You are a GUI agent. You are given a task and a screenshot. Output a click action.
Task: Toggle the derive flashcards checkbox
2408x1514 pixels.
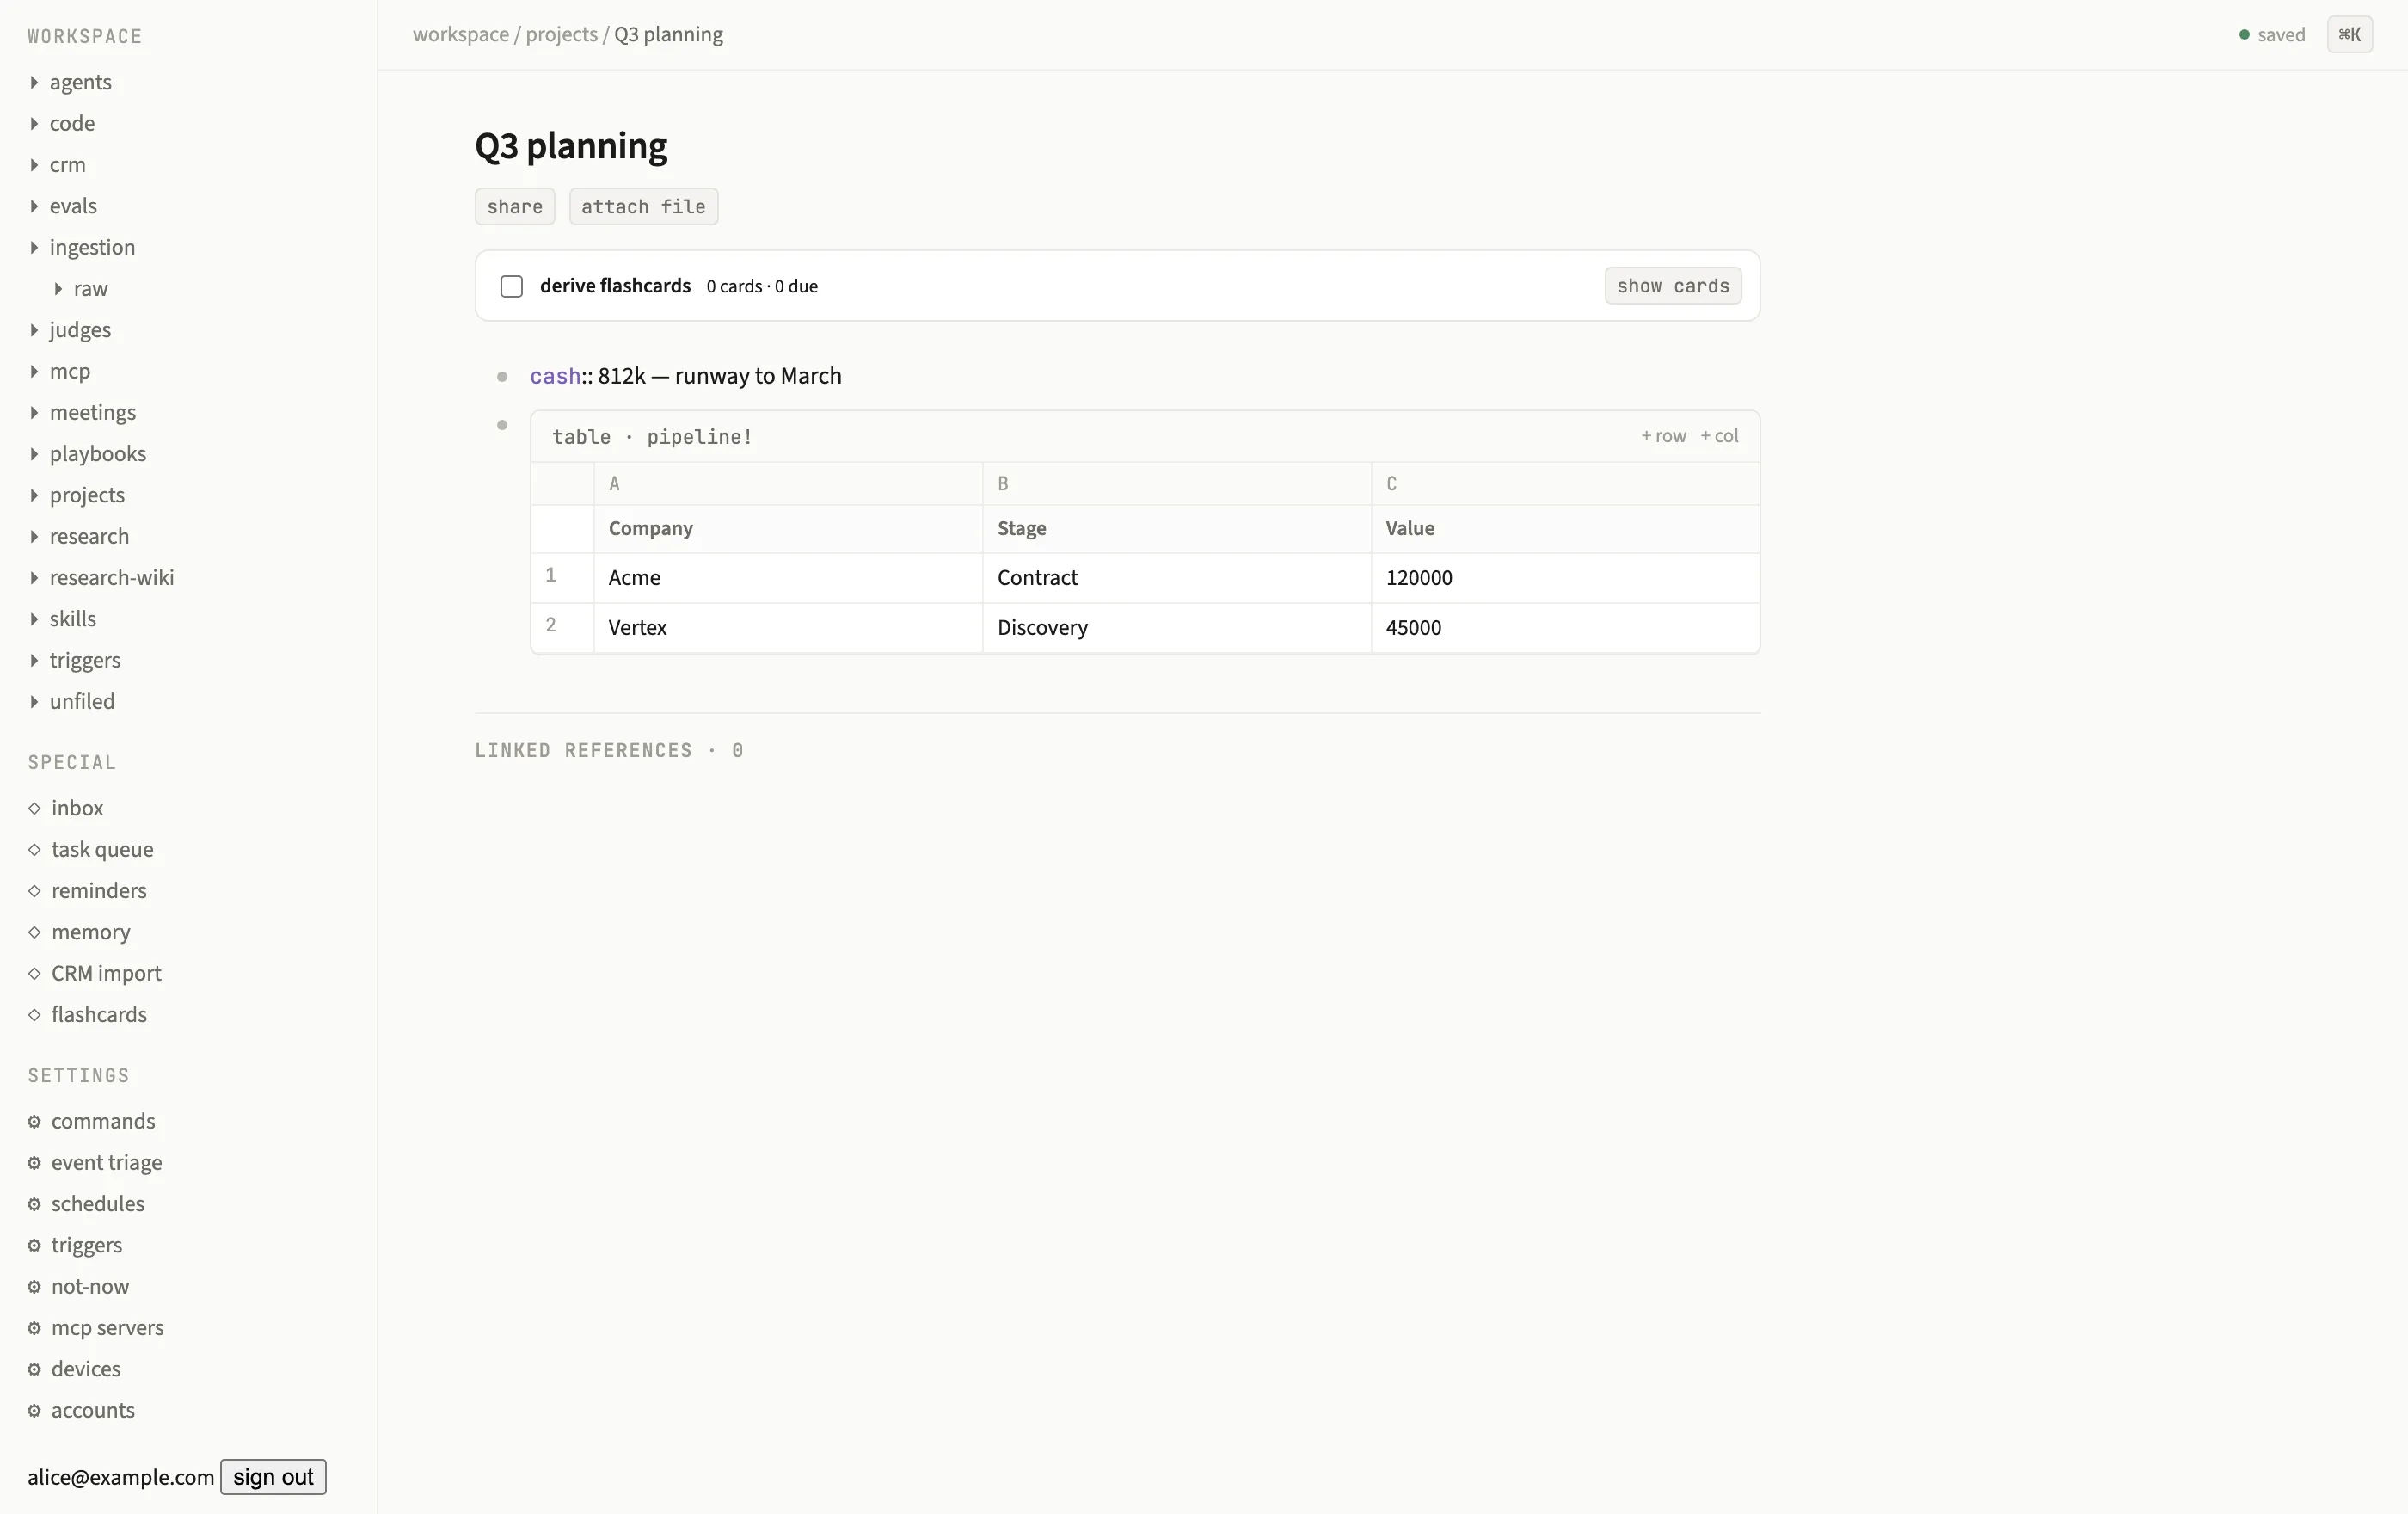511,287
